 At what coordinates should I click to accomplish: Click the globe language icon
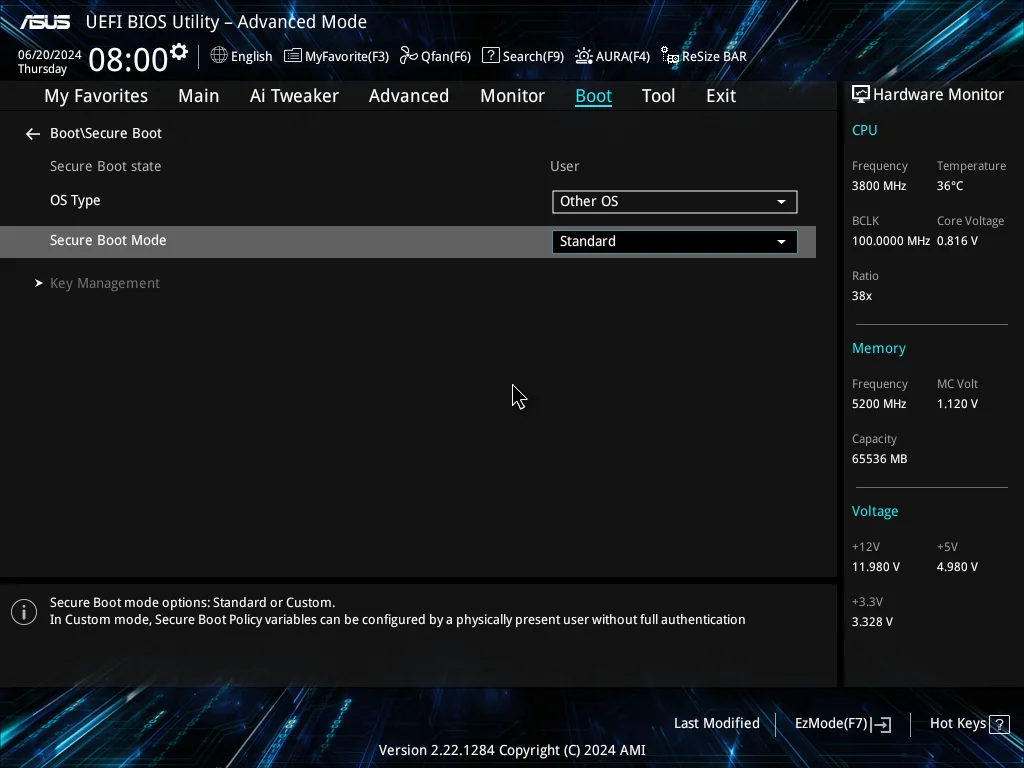tap(219, 56)
